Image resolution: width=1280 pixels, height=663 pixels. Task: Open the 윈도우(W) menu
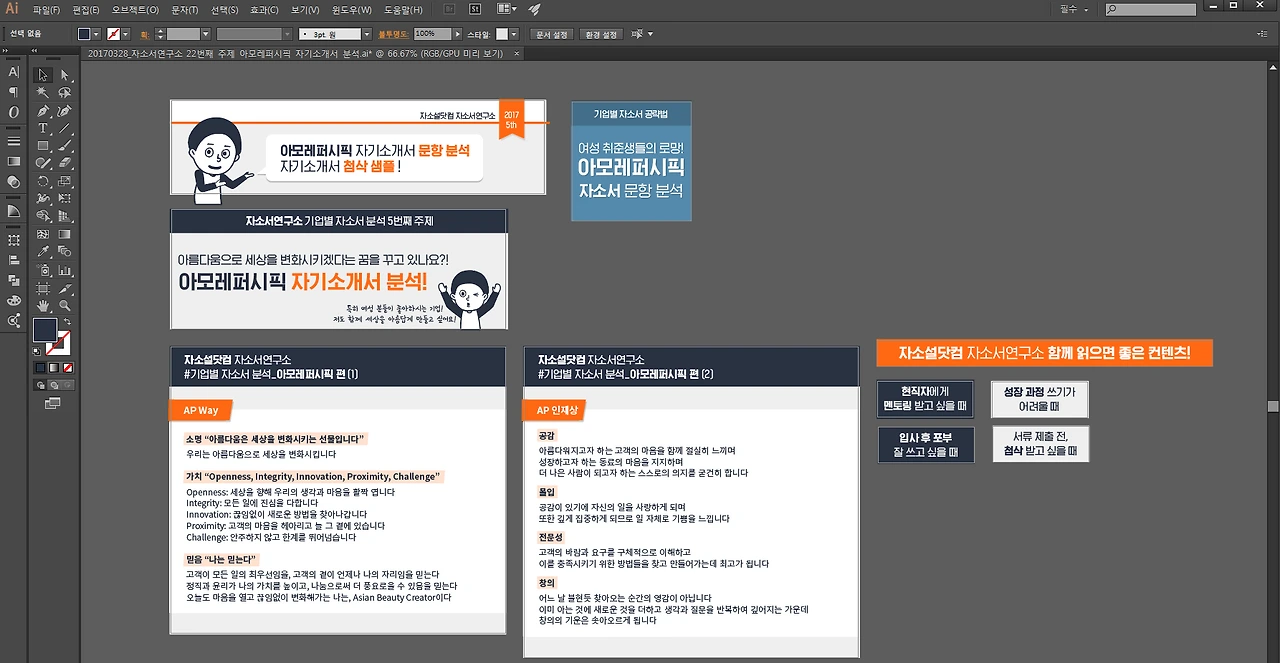pos(350,9)
